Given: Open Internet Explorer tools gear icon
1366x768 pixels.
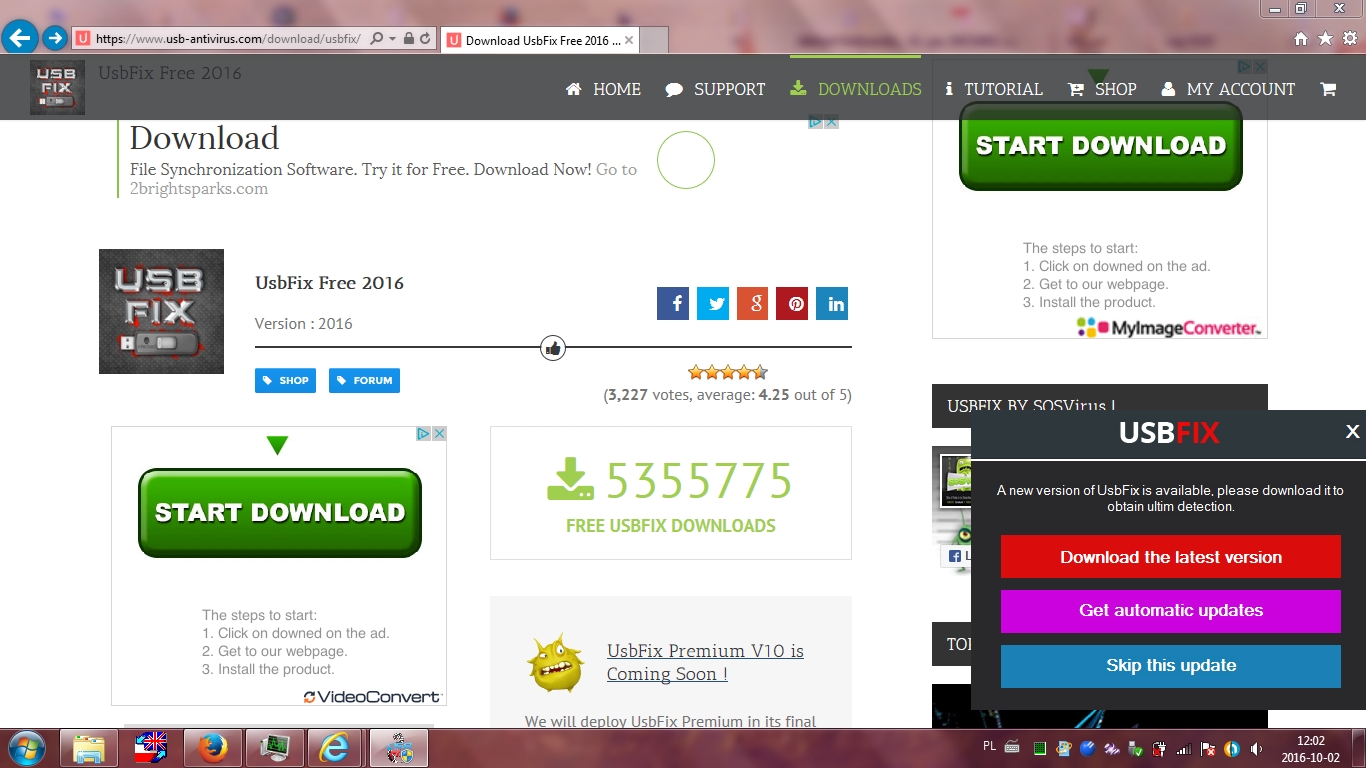Looking at the screenshot, I should (x=1350, y=39).
